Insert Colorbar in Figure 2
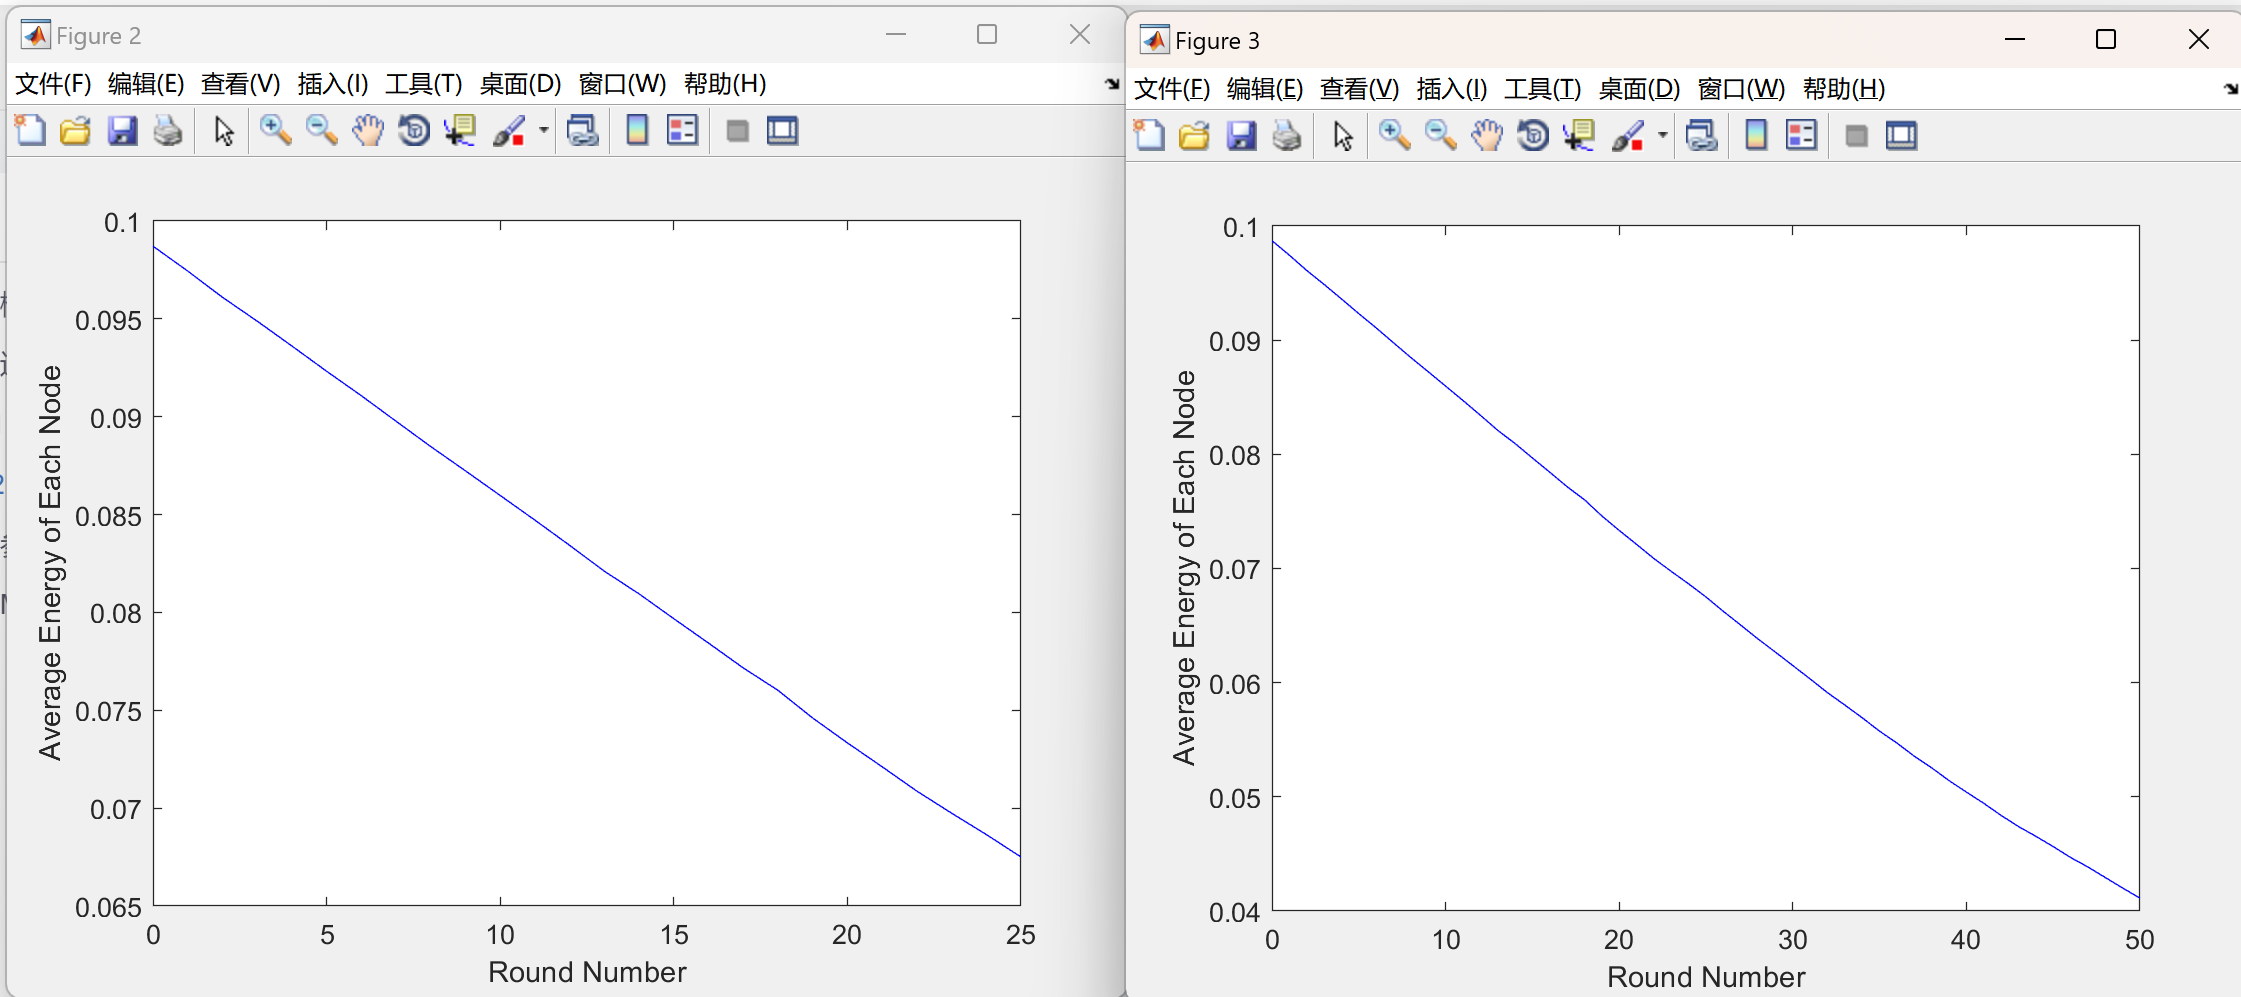2241x997 pixels. tap(637, 130)
